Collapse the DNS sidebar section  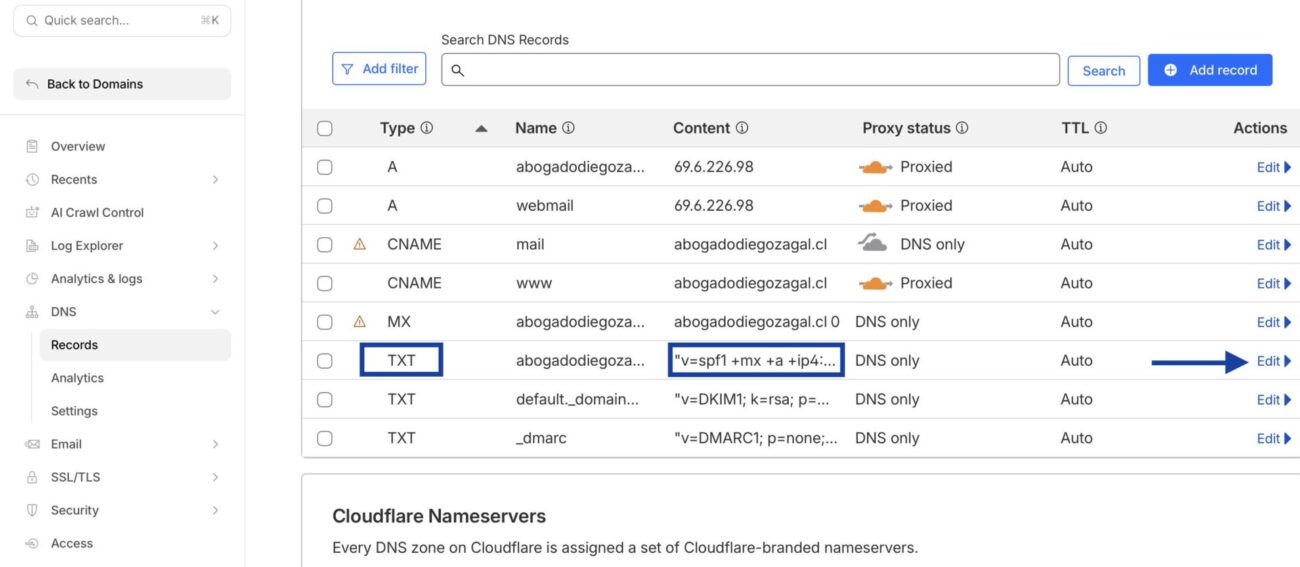[215, 312]
